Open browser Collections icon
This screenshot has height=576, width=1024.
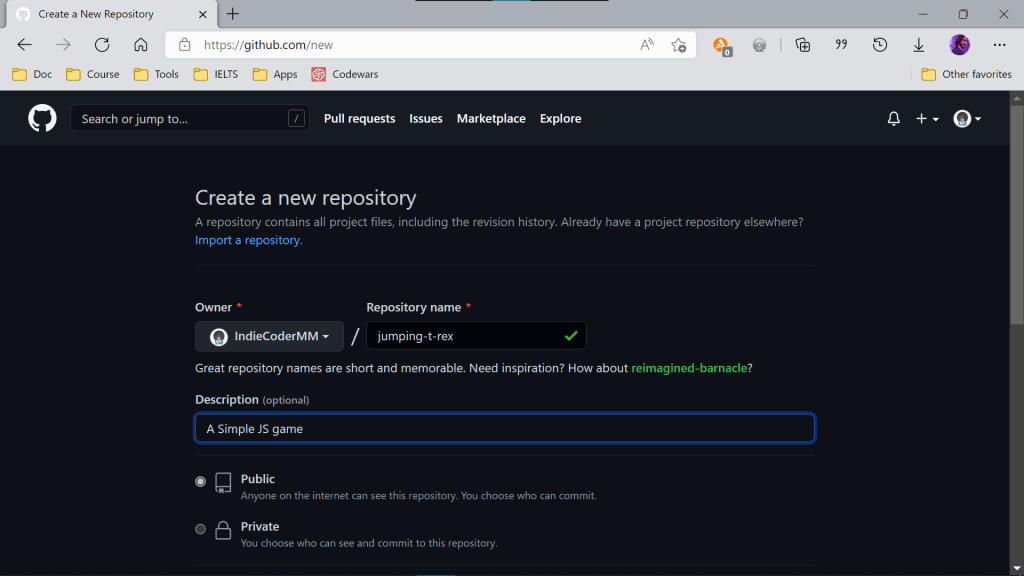pos(802,45)
